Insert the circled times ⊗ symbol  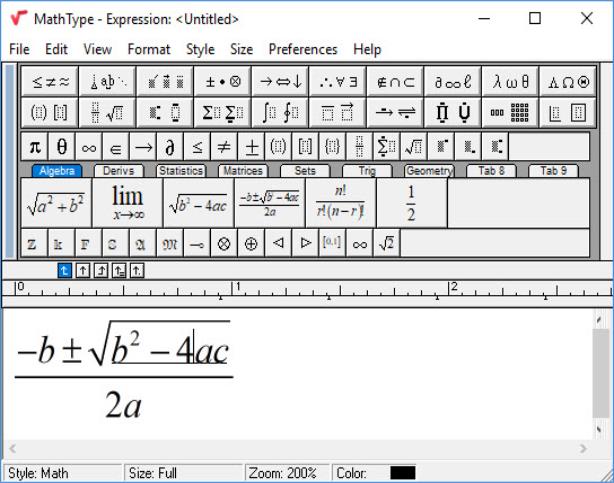click(x=224, y=244)
